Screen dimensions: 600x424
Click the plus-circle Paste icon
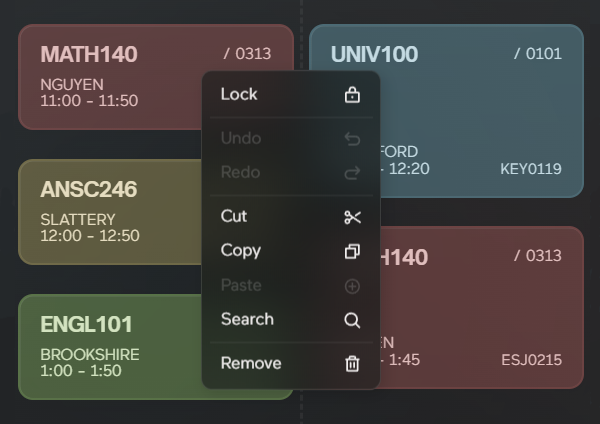[x=352, y=286]
